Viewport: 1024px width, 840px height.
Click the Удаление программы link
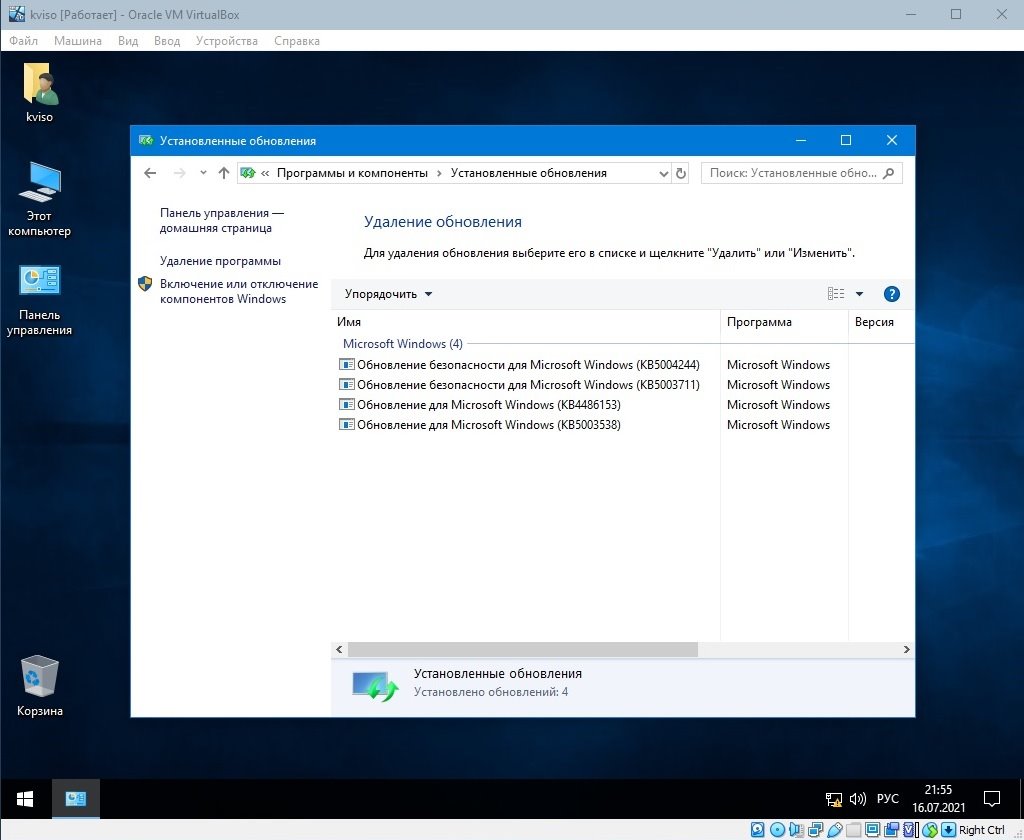tap(220, 261)
